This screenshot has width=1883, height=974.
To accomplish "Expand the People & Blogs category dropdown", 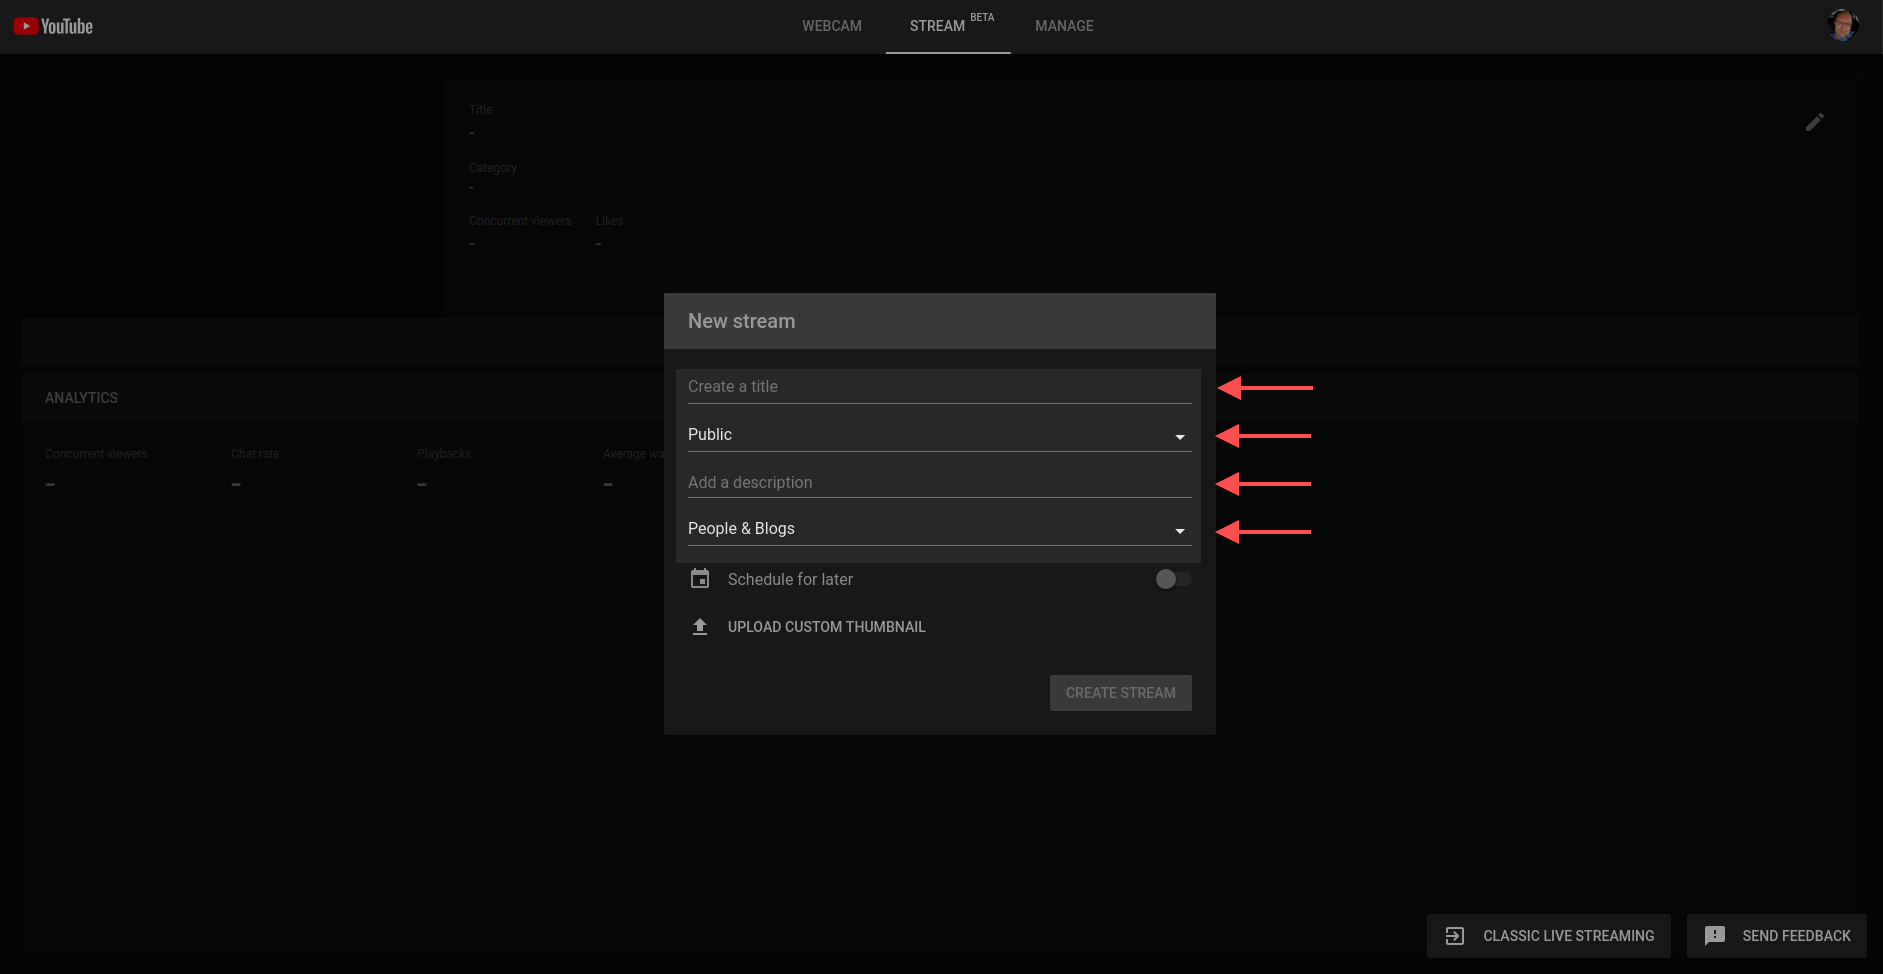I will (938, 529).
